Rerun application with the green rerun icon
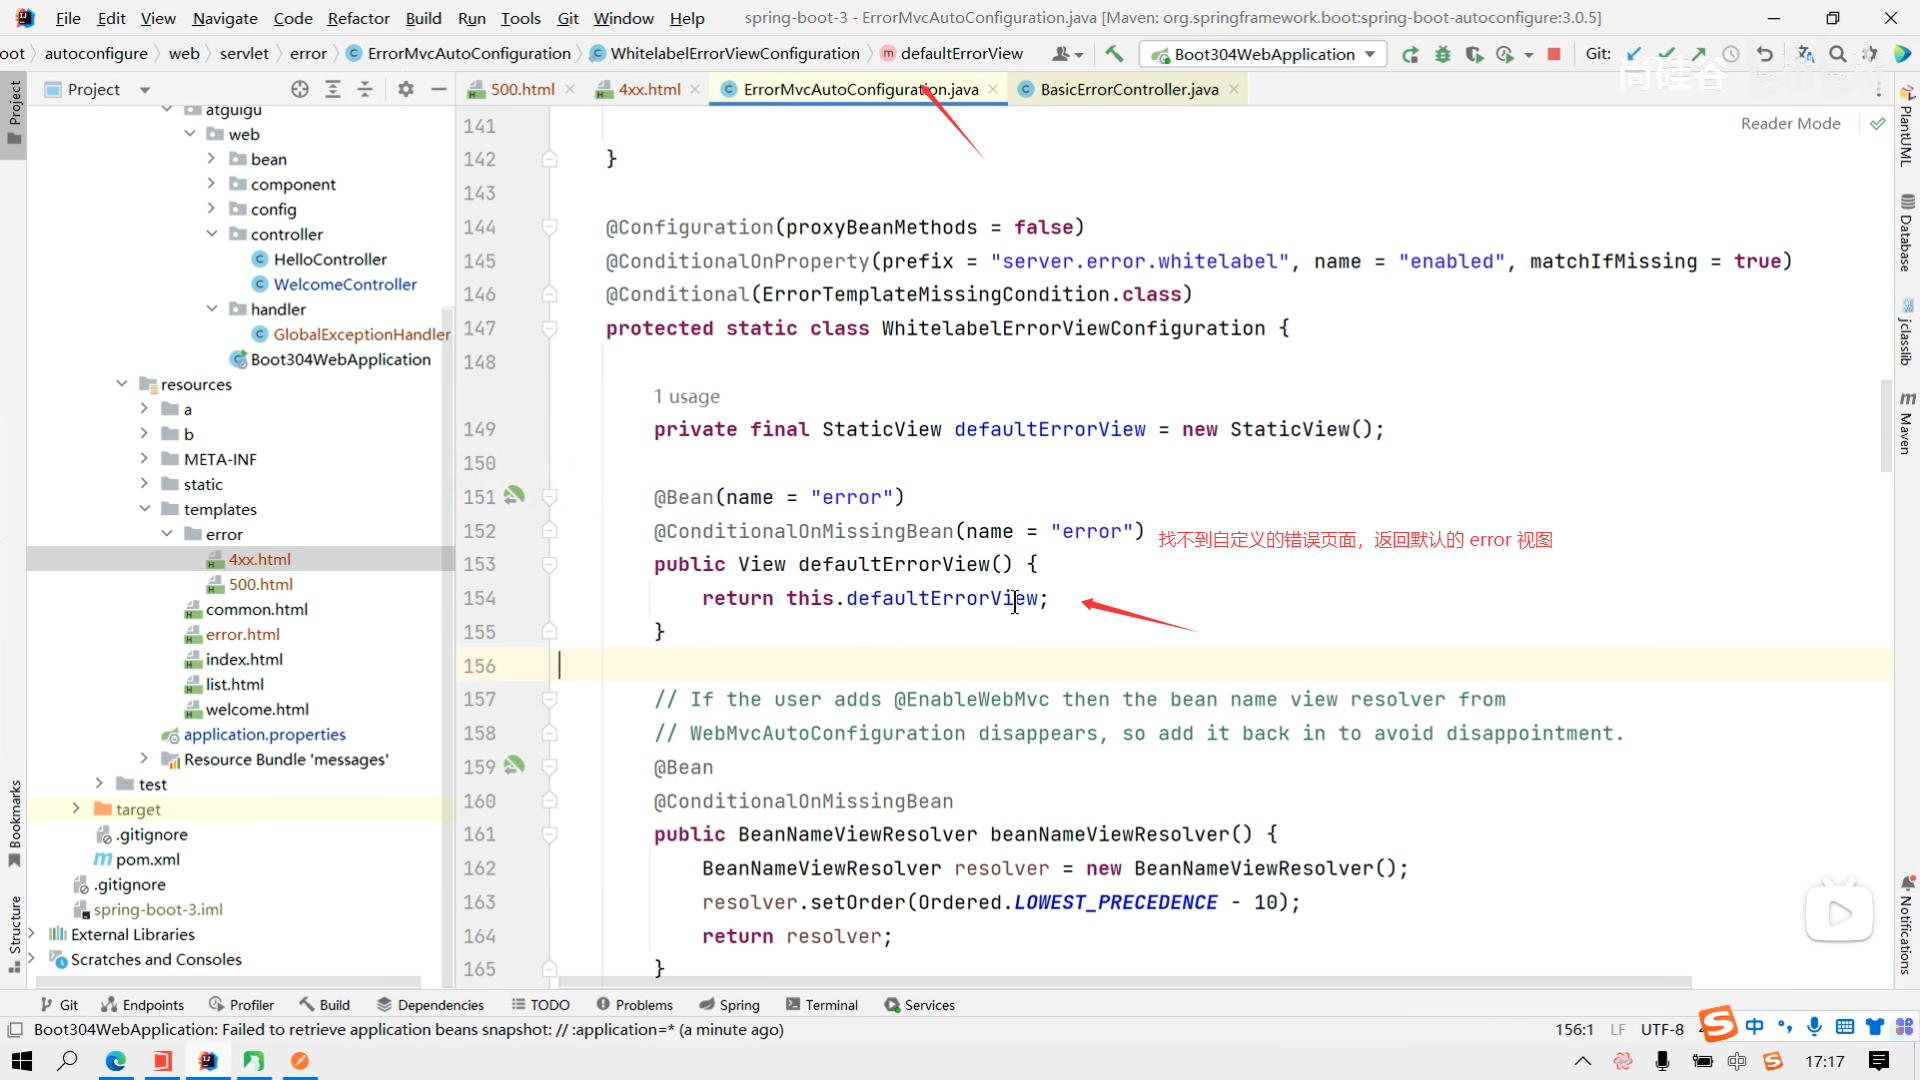This screenshot has height=1080, width=1920. point(1410,54)
